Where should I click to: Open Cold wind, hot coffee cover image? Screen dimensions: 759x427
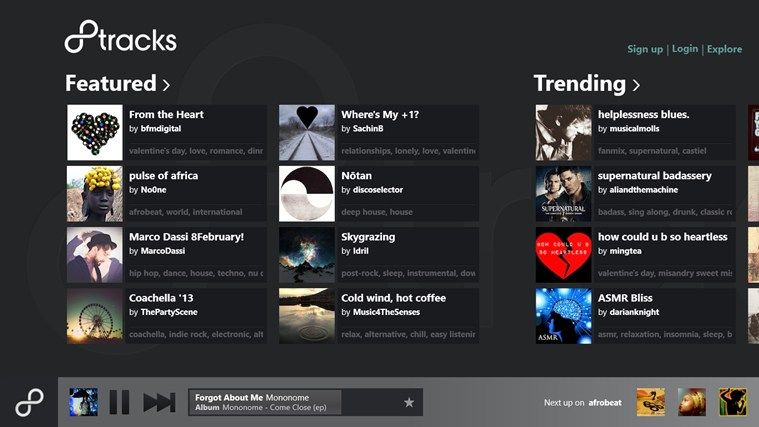tap(307, 316)
